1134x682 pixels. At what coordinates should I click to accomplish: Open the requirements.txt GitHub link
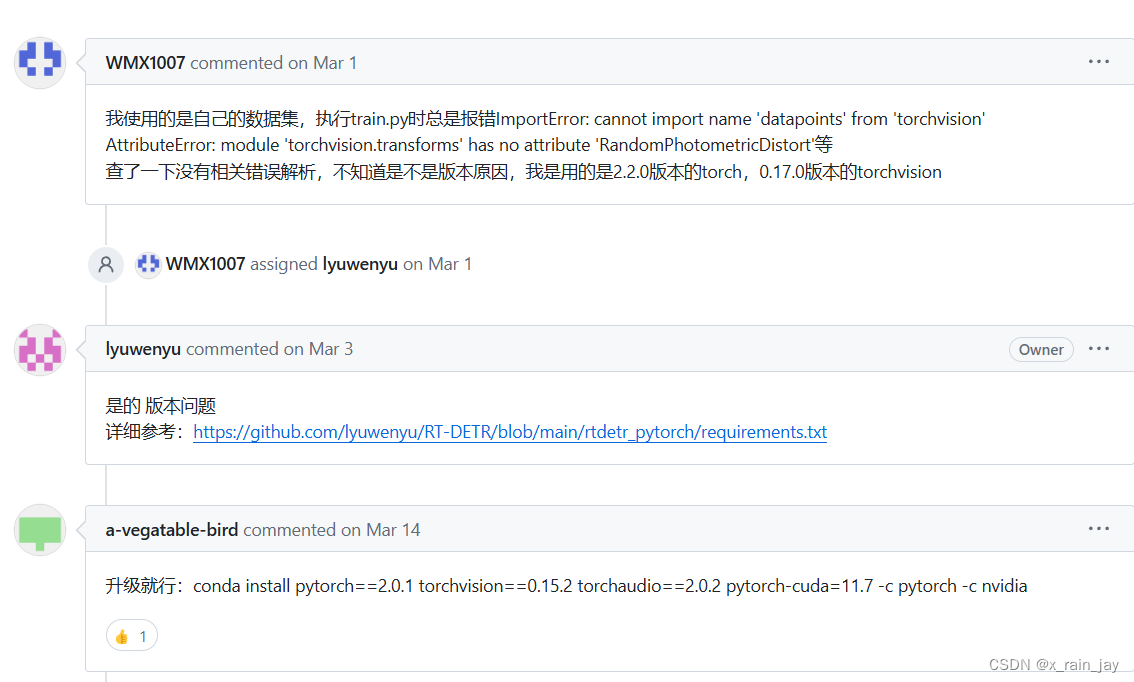click(510, 432)
